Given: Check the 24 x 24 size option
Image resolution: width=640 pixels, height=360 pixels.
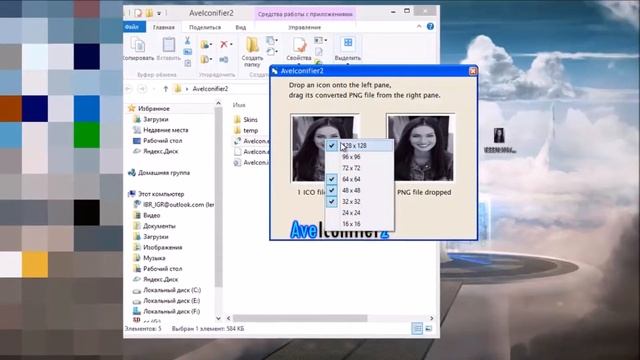Looking at the screenshot, I should point(360,213).
